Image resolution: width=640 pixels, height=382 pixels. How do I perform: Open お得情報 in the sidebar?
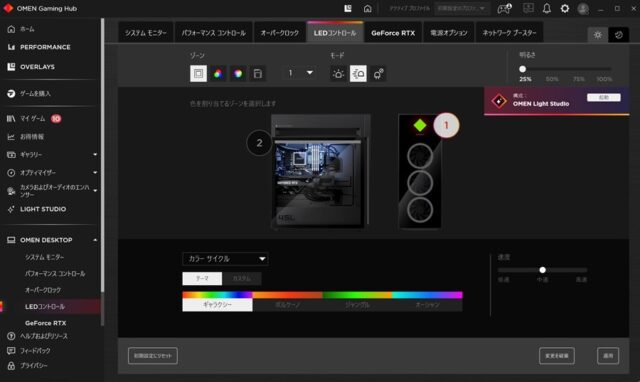pyautogui.click(x=32, y=137)
